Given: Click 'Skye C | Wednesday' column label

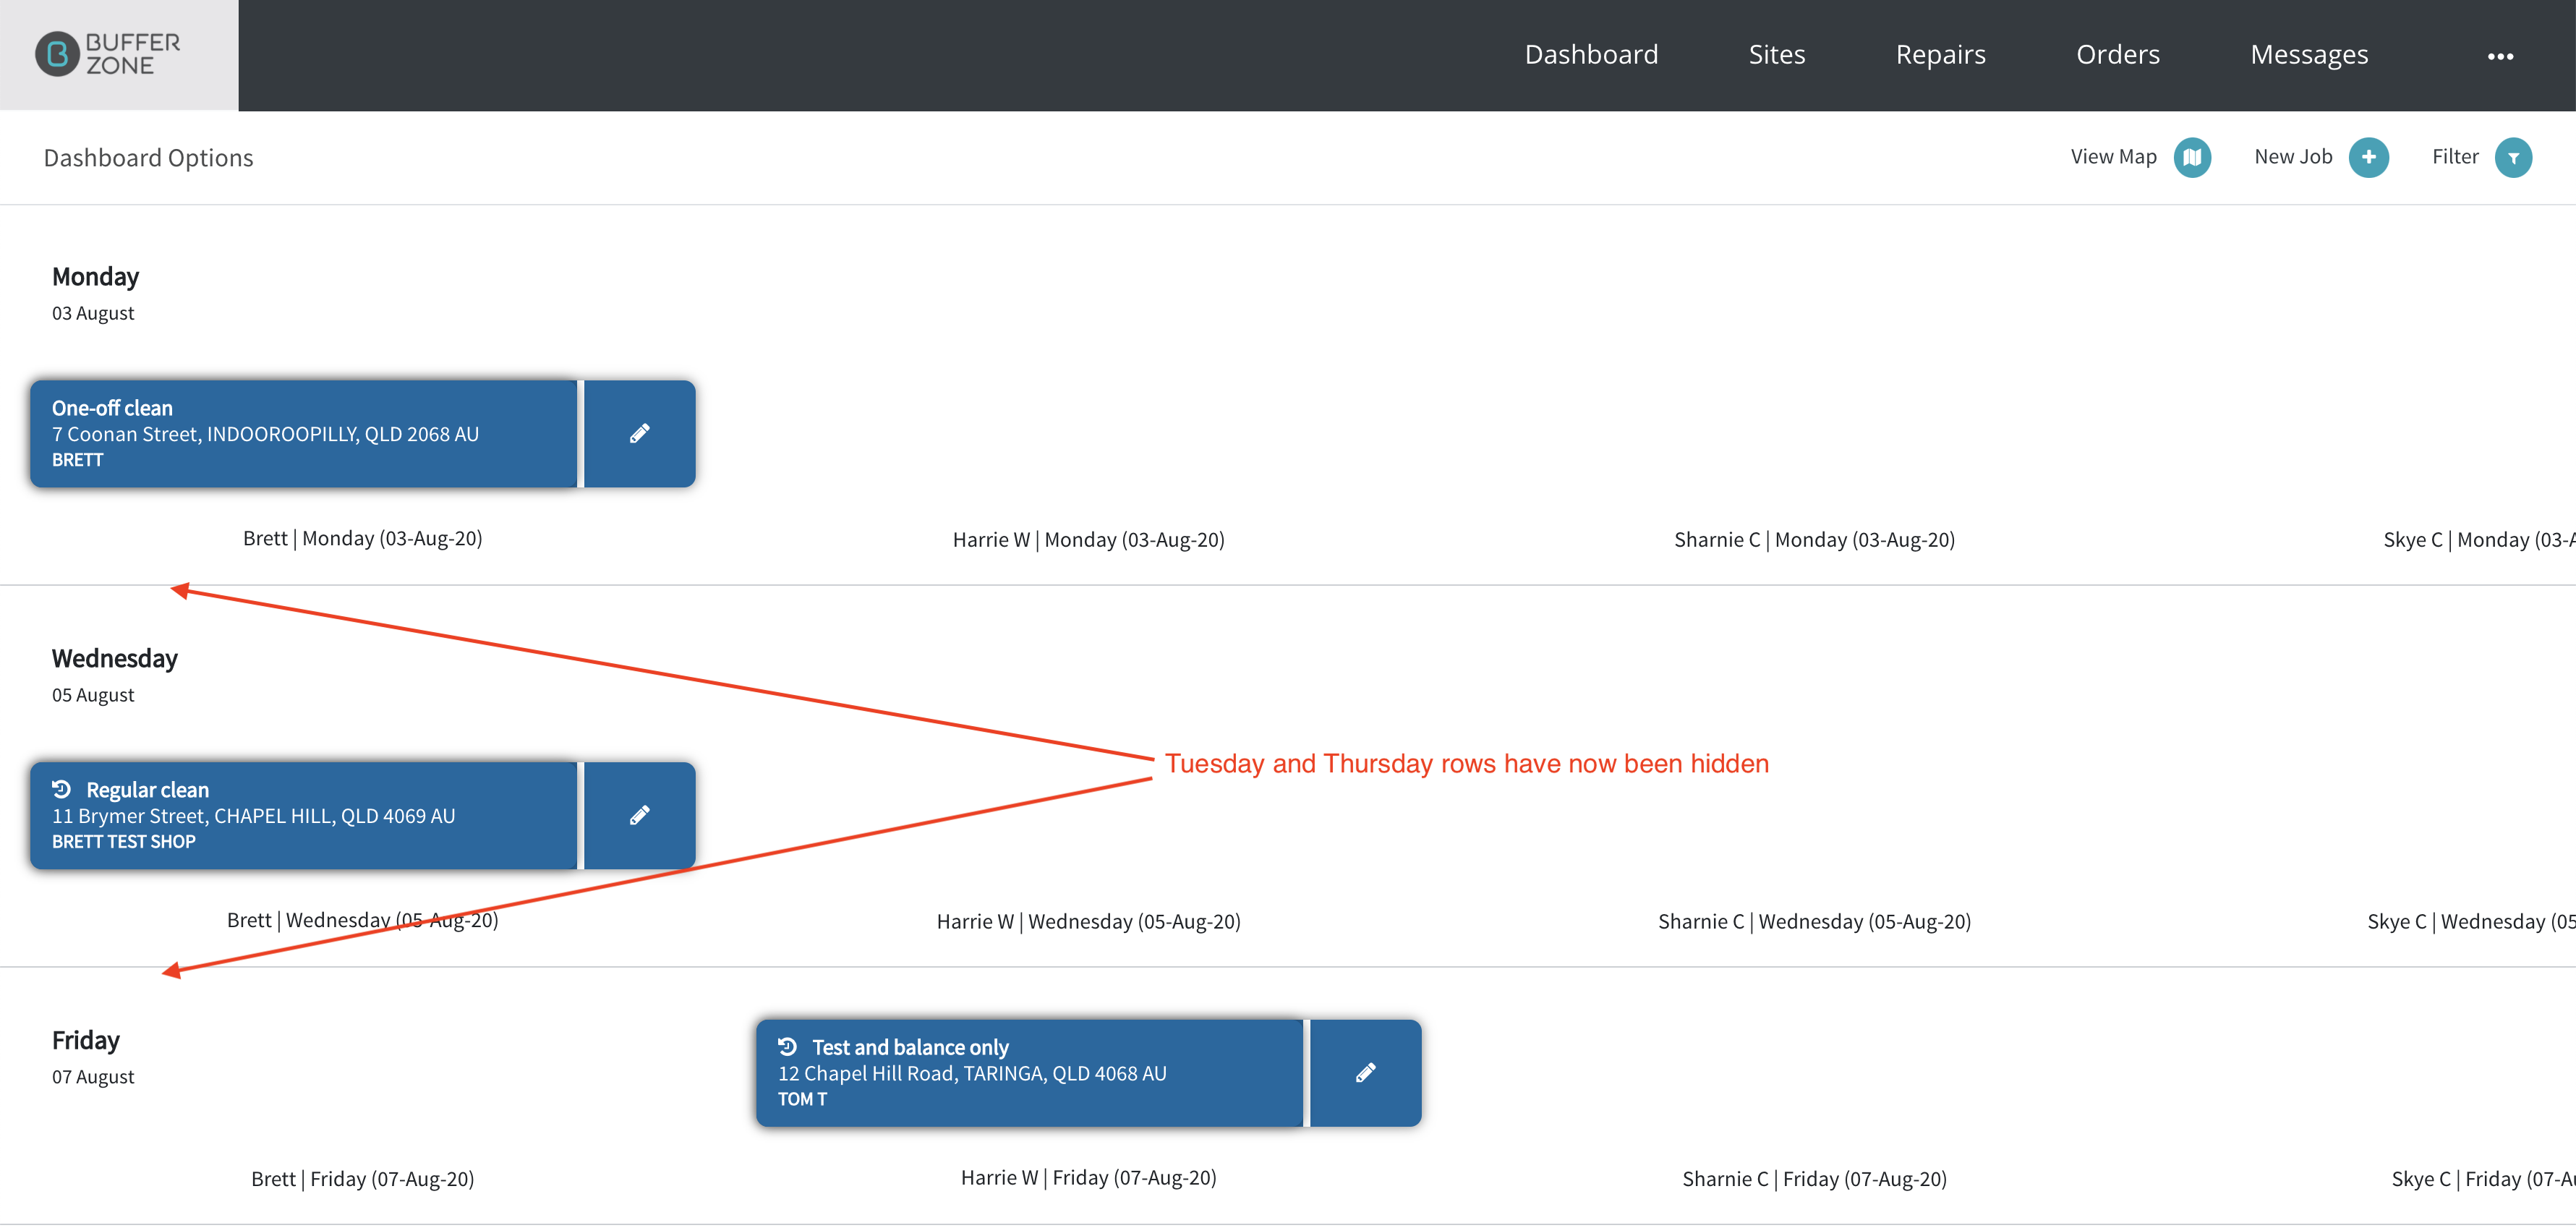Looking at the screenshot, I should tap(2470, 922).
